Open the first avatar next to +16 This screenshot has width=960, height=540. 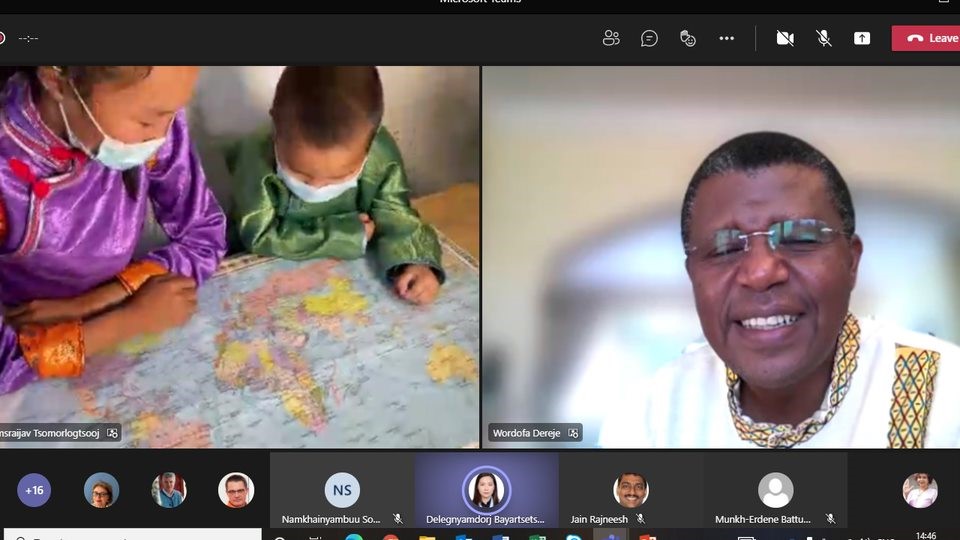tap(101, 490)
